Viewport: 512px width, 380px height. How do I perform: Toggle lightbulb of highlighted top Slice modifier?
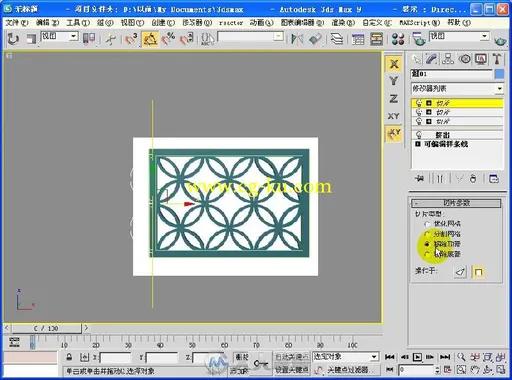point(419,103)
